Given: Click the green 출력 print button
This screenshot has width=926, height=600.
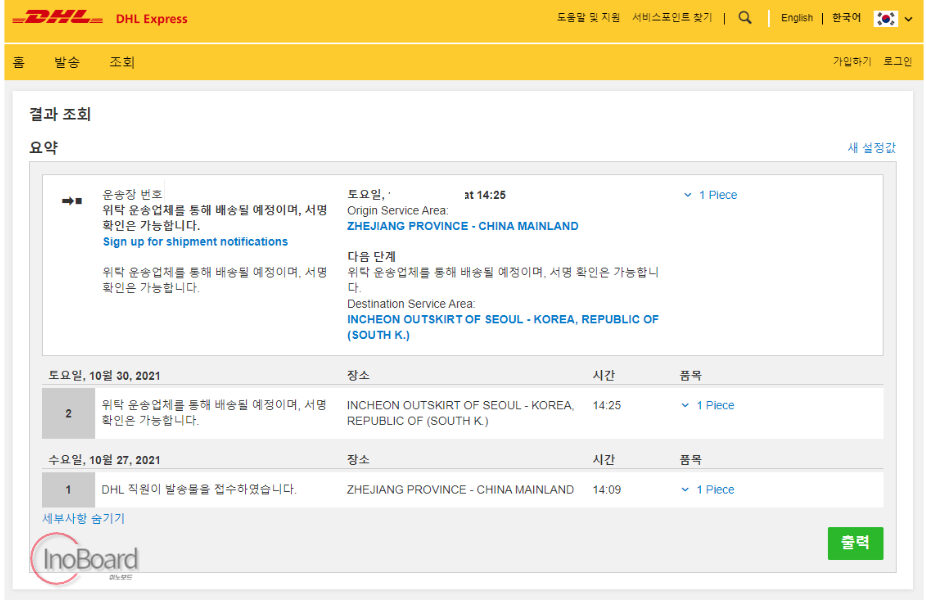Looking at the screenshot, I should coord(855,543).
